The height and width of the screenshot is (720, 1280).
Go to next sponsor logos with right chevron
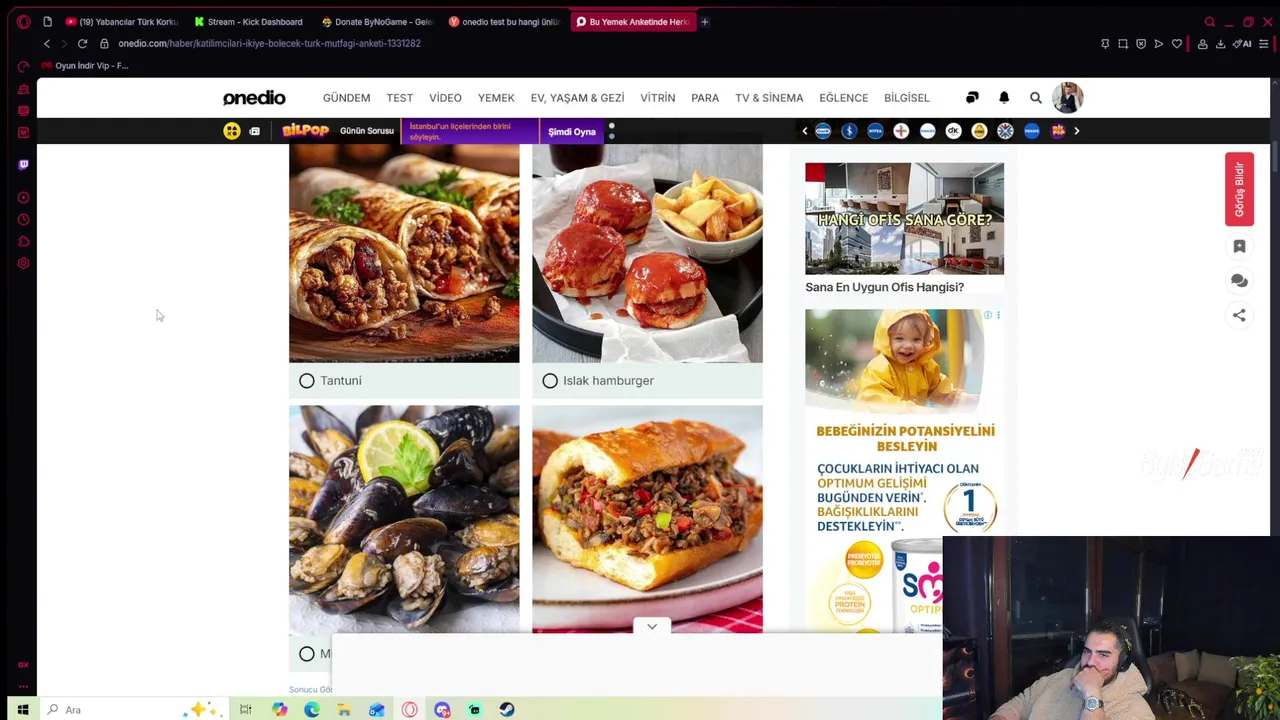tap(1076, 131)
